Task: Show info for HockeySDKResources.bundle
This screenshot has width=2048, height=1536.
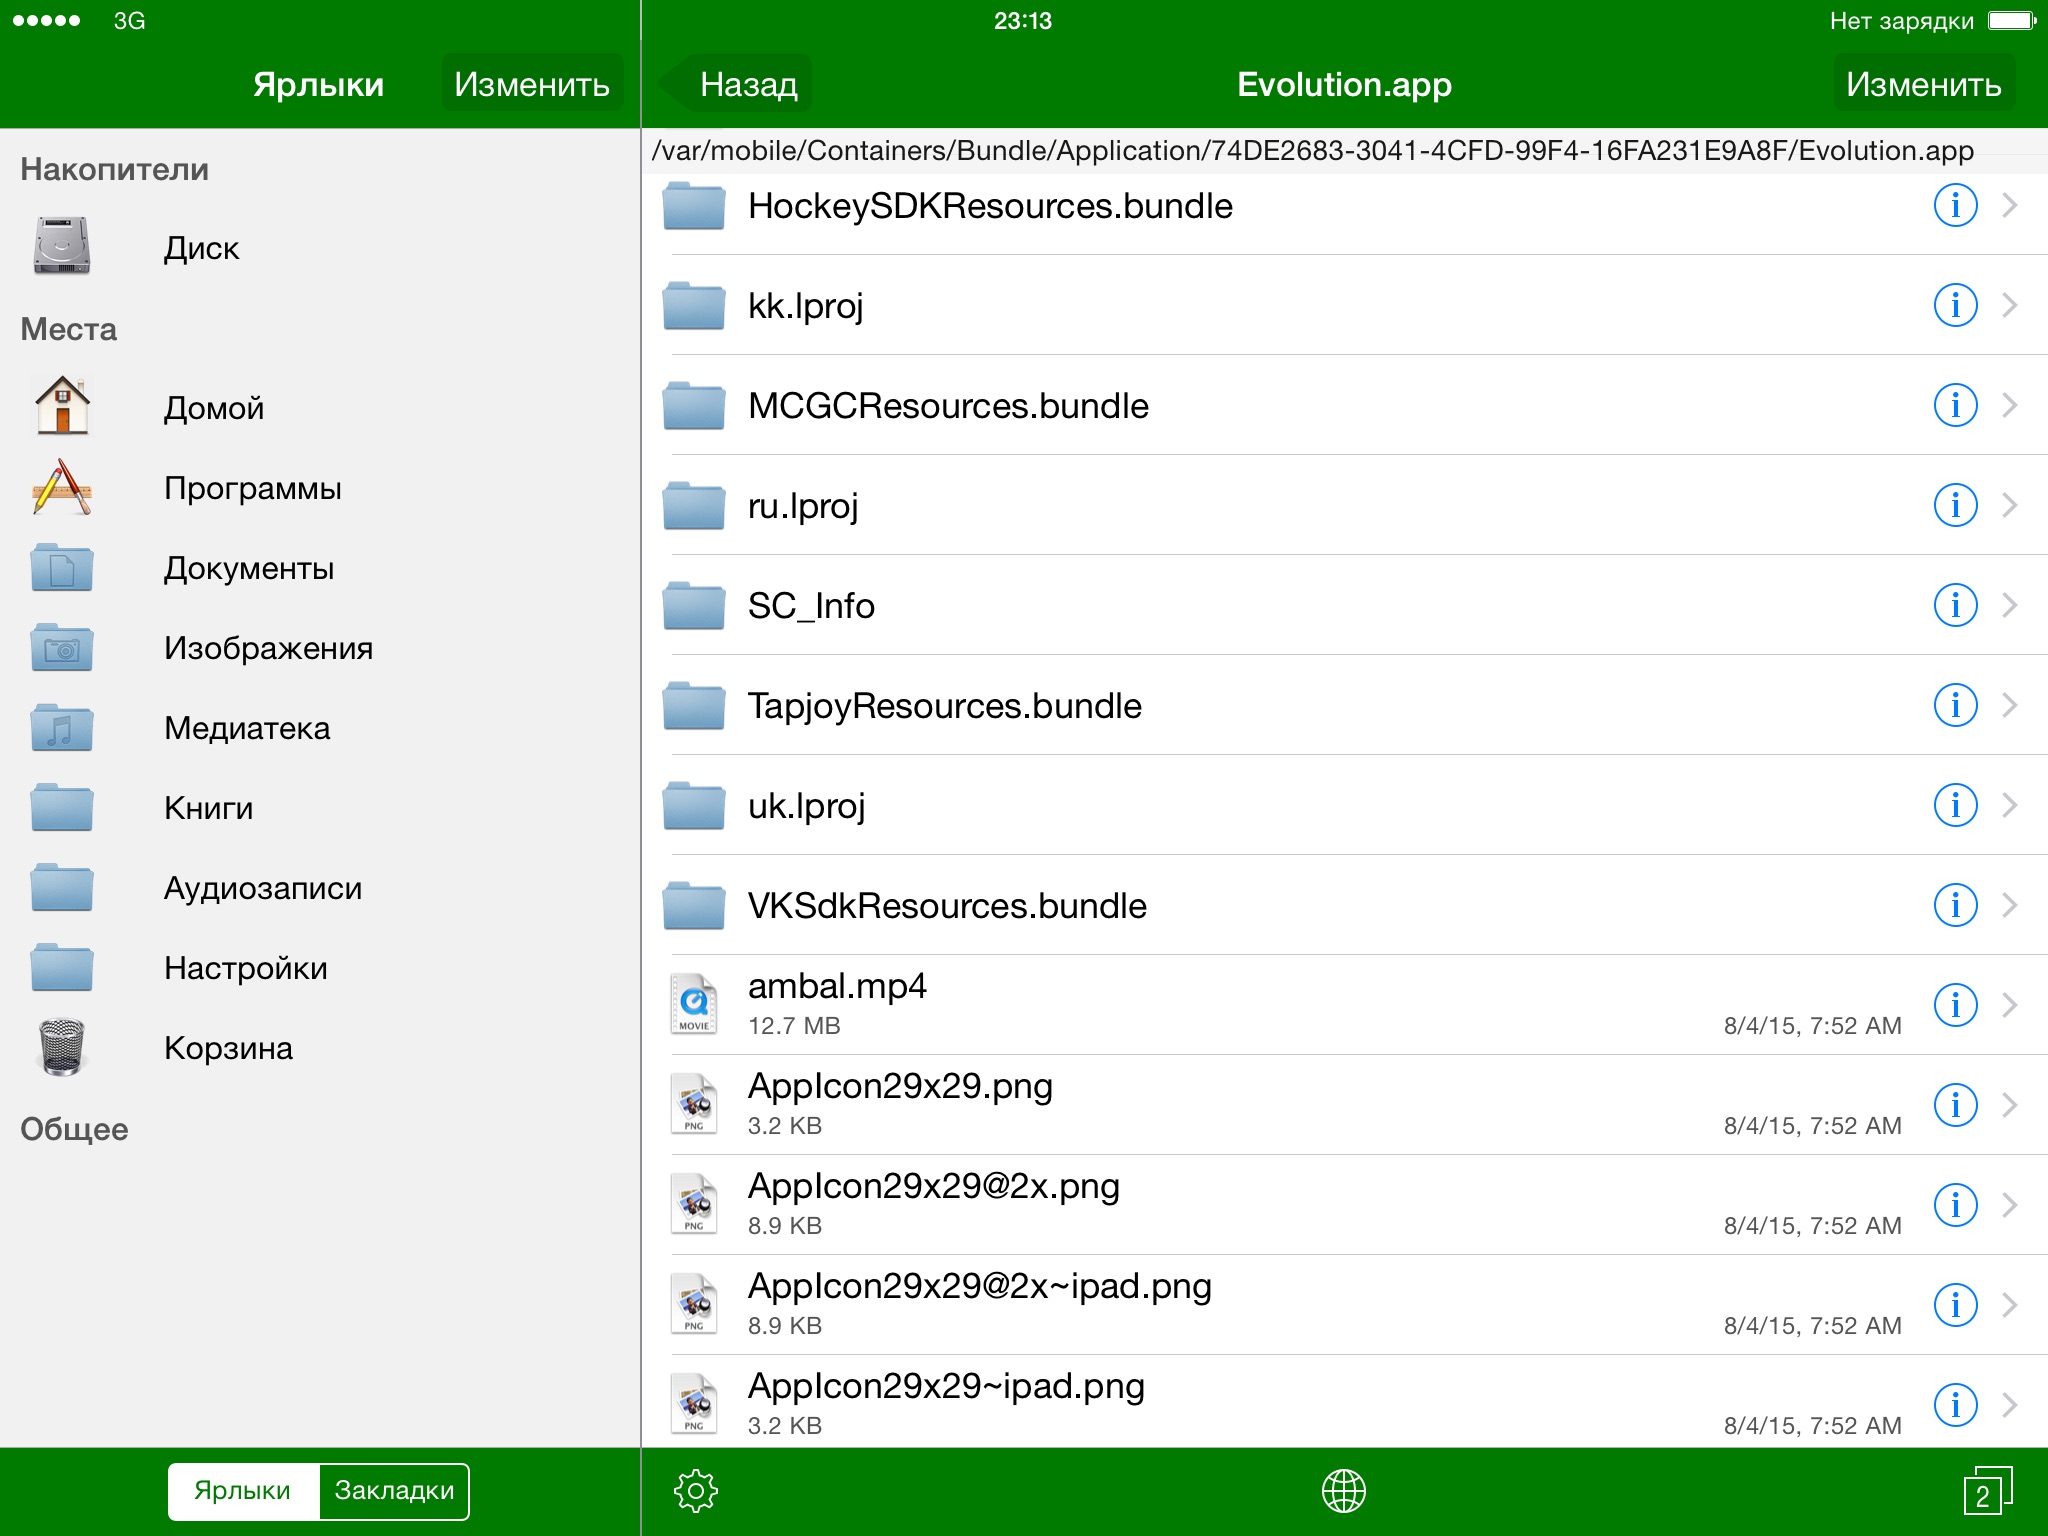Action: (1955, 205)
